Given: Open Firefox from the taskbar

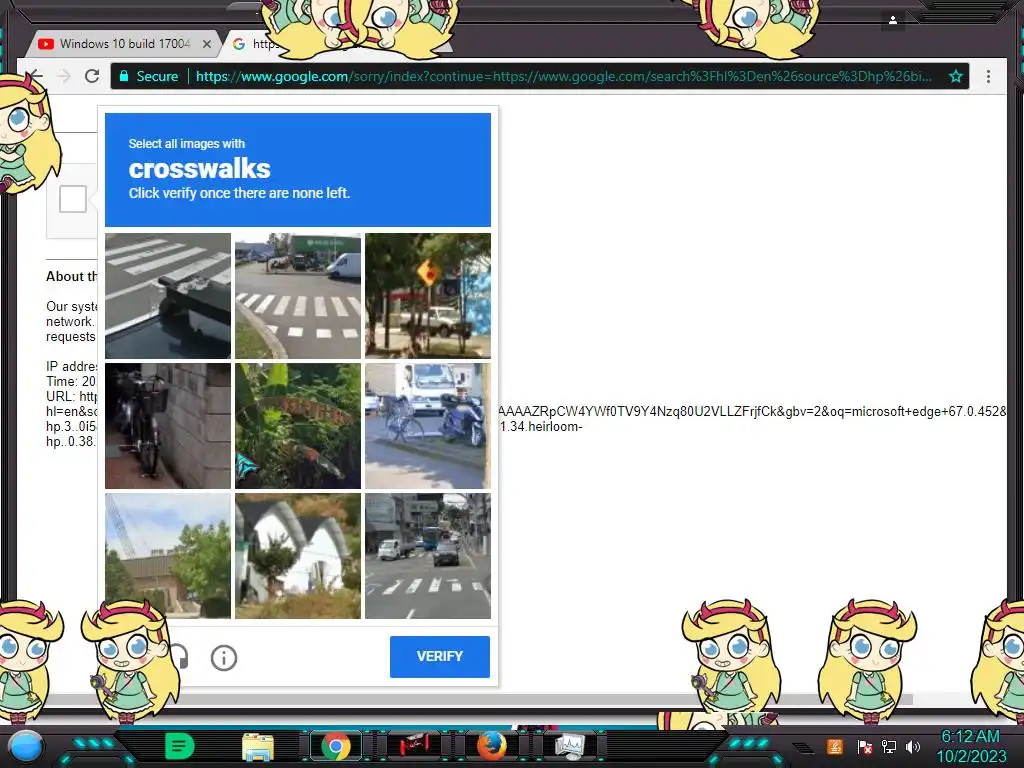Looking at the screenshot, I should click(x=492, y=746).
